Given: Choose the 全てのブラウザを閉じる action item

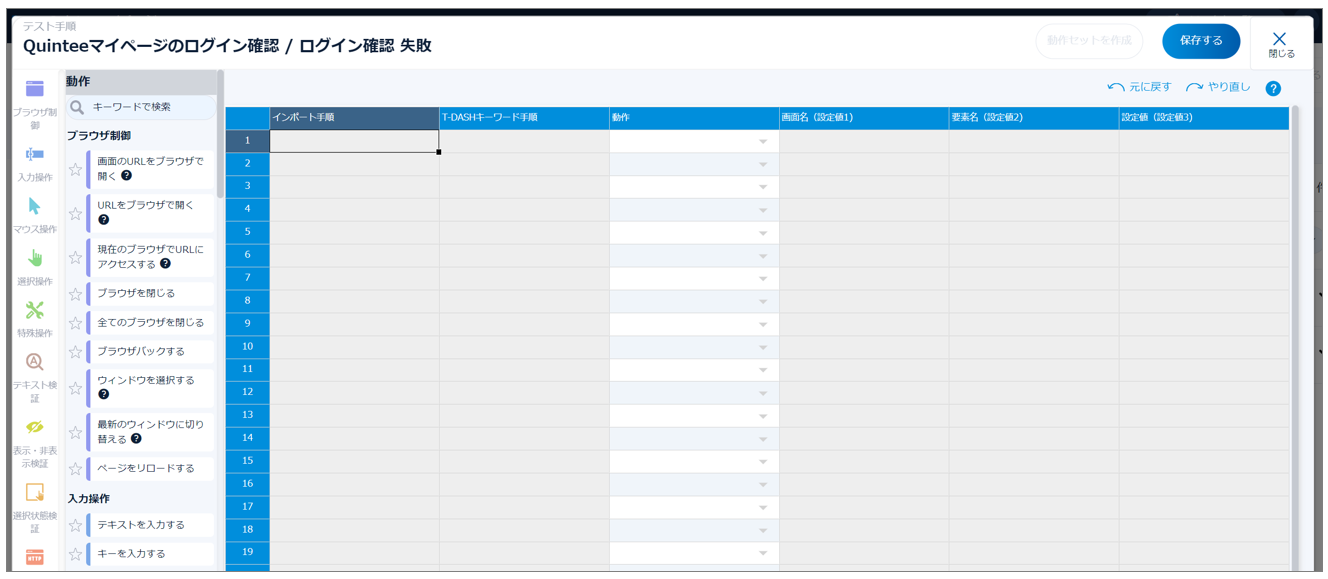Looking at the screenshot, I should tap(150, 323).
